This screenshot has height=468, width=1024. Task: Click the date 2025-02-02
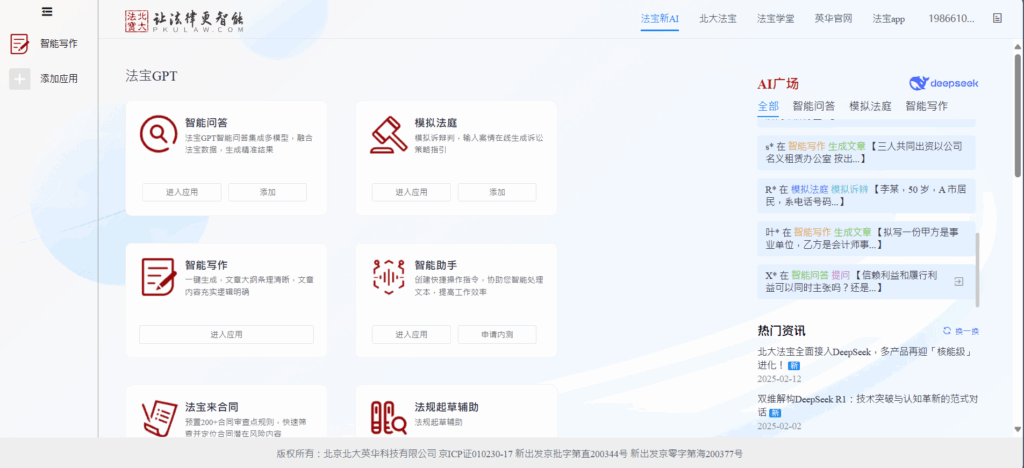pyautogui.click(x=779, y=426)
